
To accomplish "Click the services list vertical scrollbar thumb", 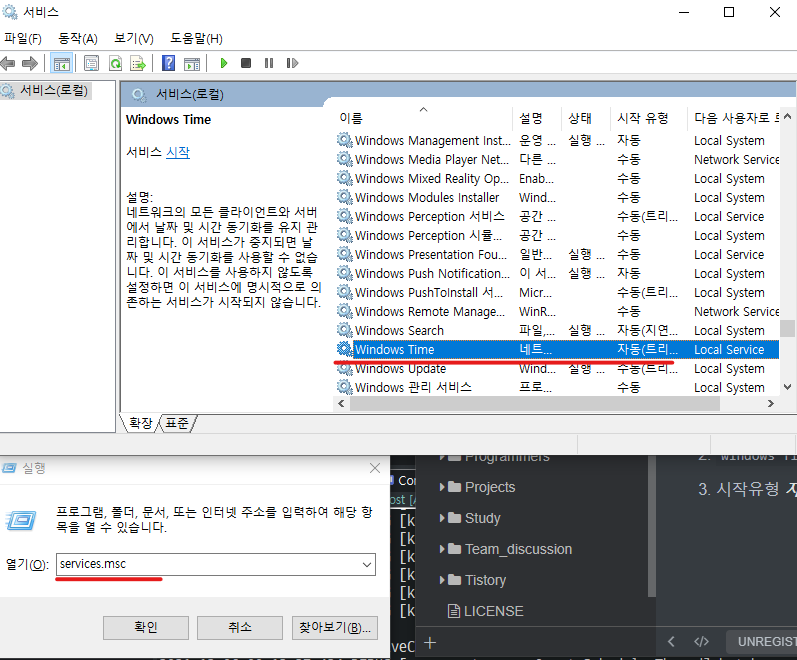I will pos(787,328).
